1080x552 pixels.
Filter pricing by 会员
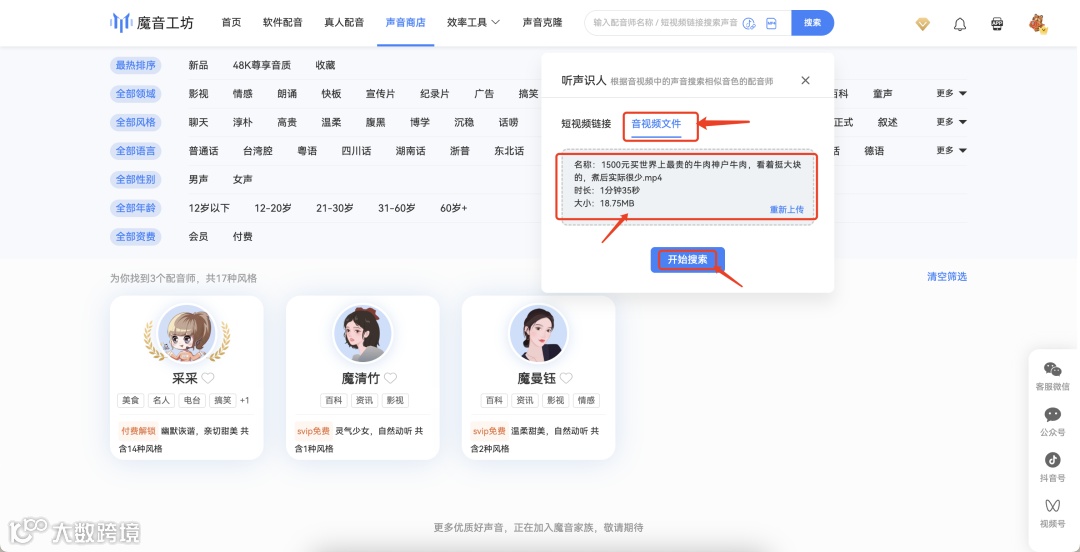198,236
